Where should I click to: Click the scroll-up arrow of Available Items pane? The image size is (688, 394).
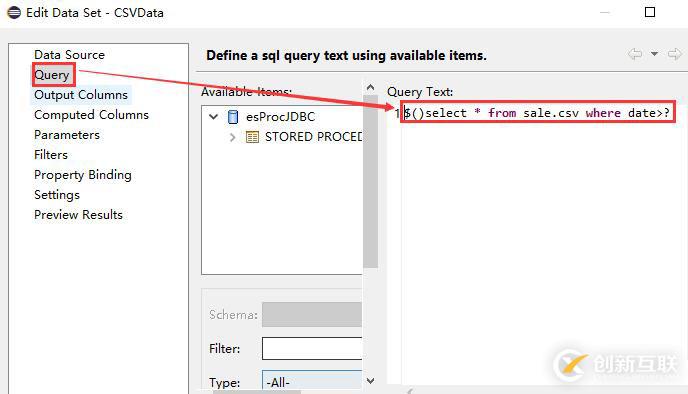point(370,87)
